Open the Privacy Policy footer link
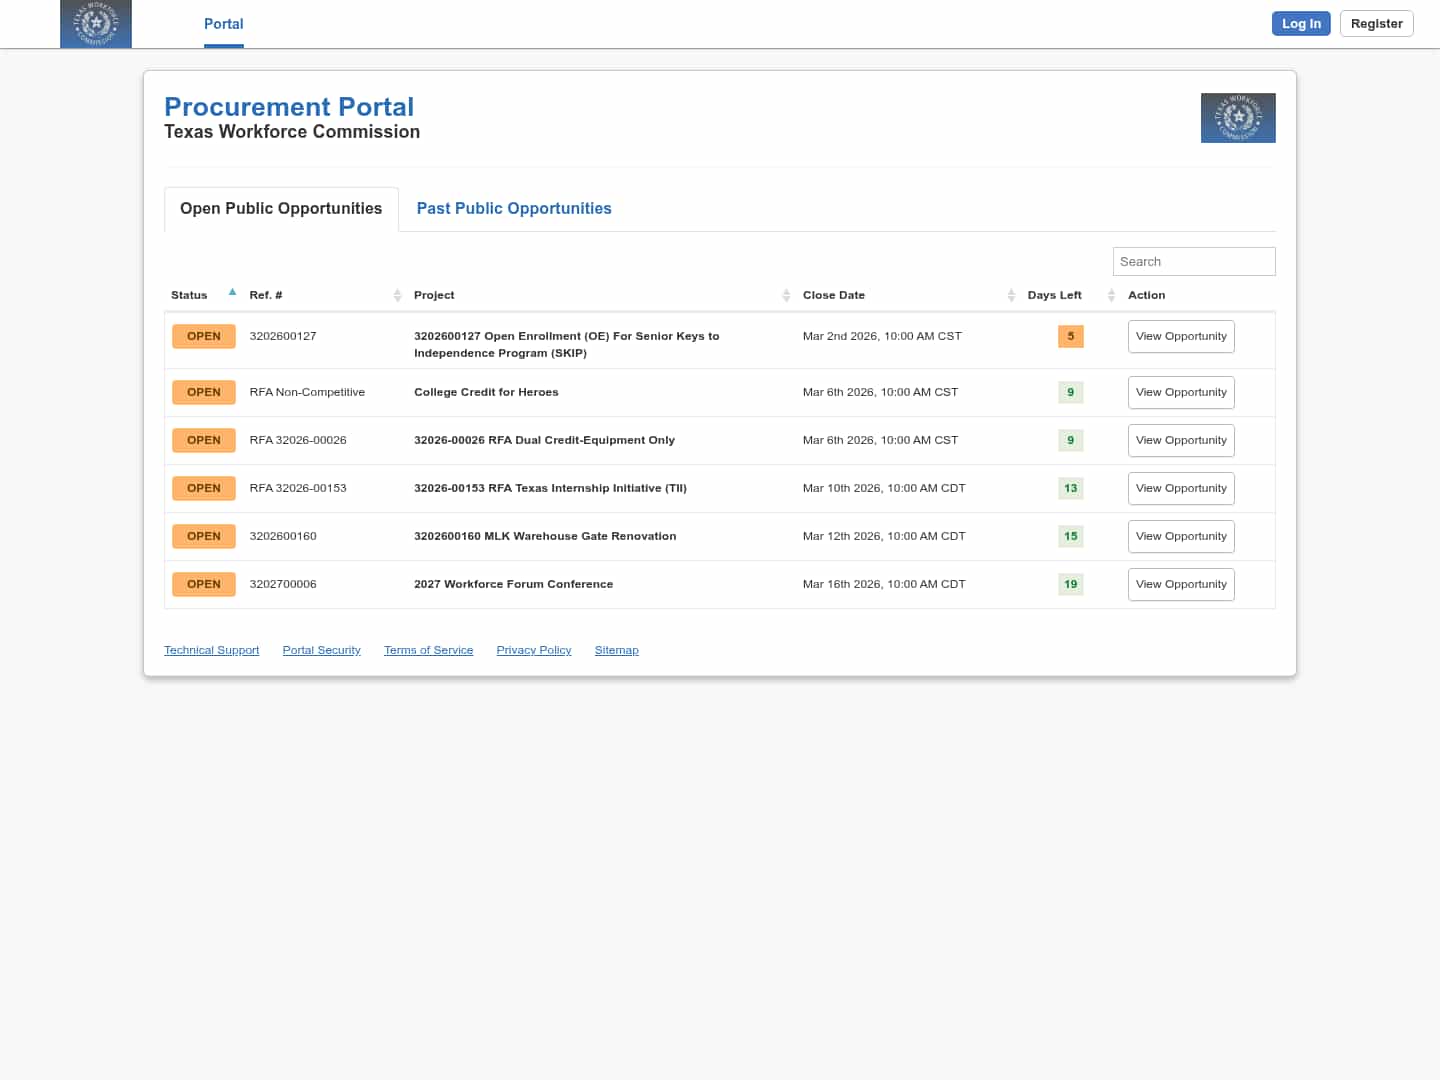1440x1080 pixels. (533, 651)
